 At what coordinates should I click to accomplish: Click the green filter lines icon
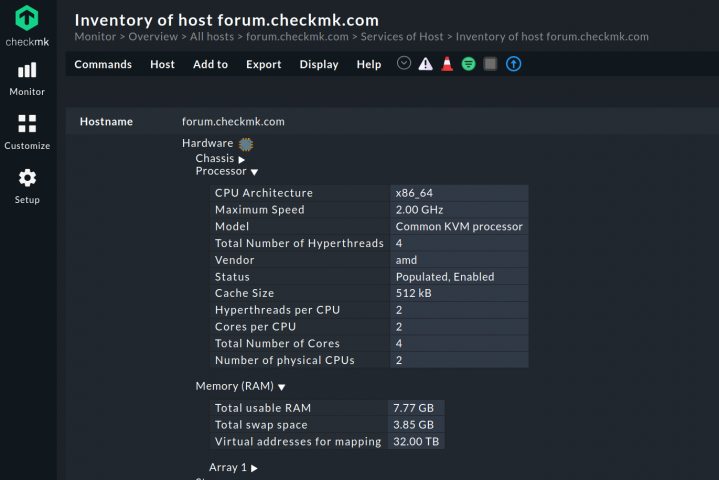pyautogui.click(x=469, y=64)
